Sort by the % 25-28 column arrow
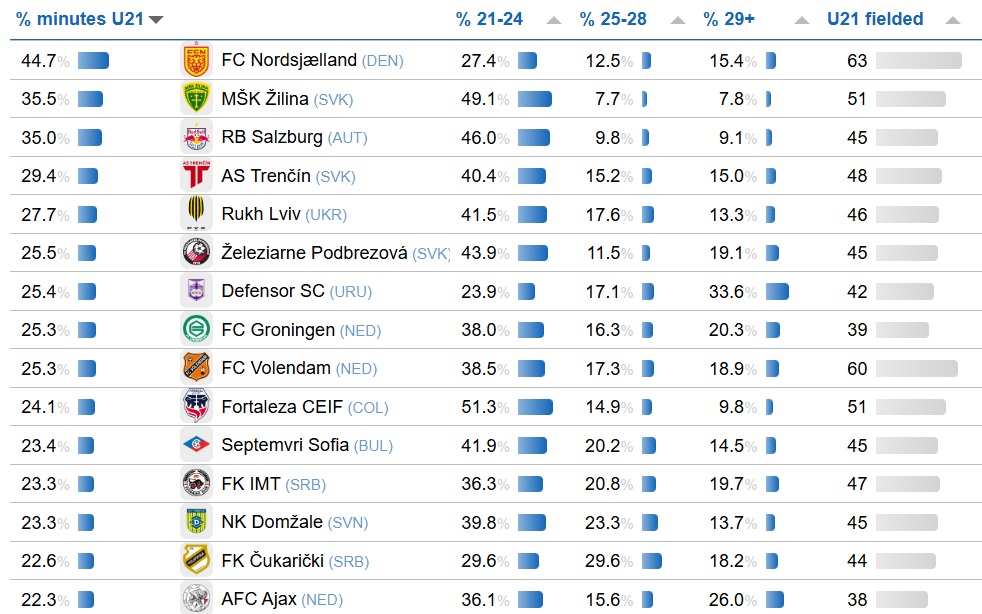The height and width of the screenshot is (614, 982). [678, 20]
